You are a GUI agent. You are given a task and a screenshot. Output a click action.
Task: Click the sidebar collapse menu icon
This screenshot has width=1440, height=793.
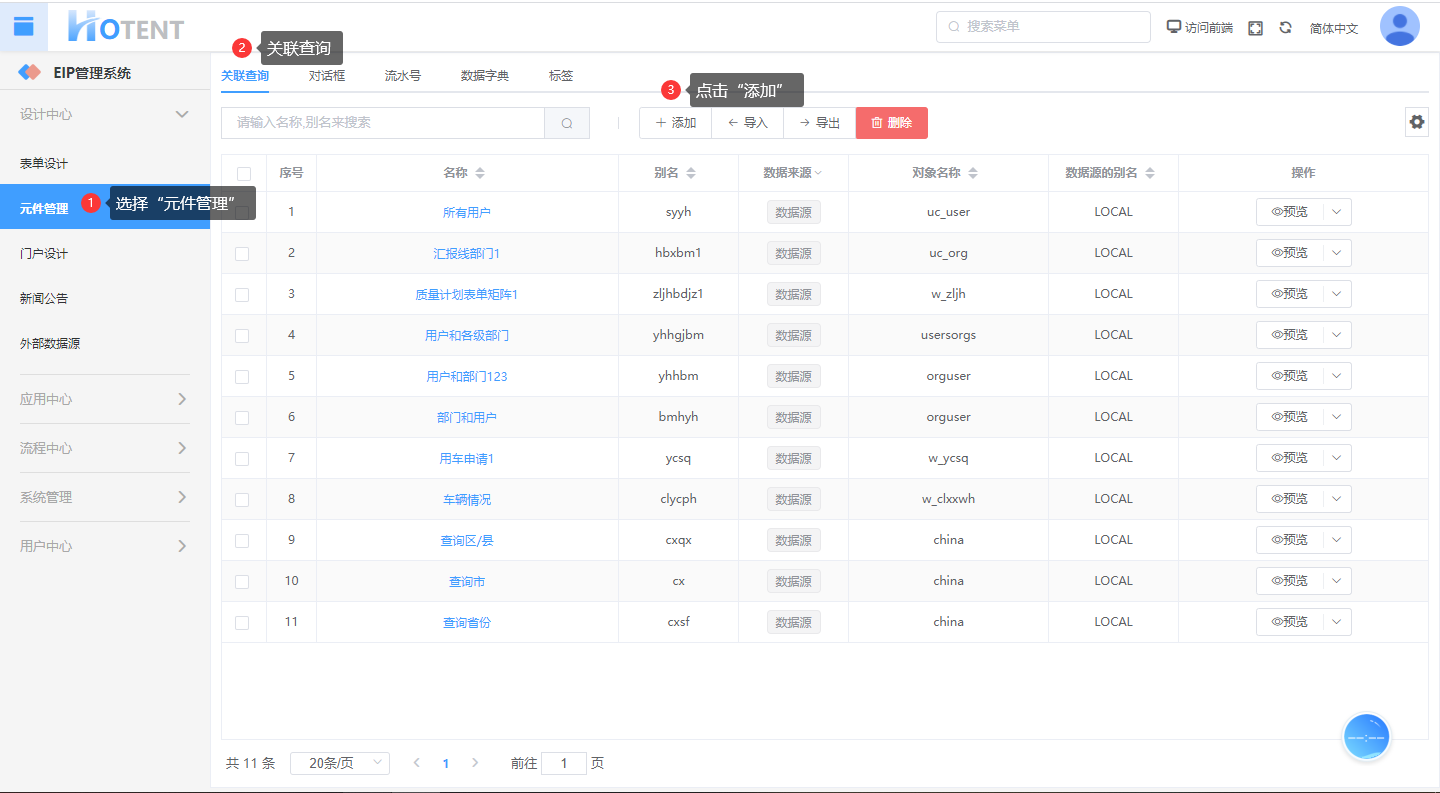point(23,26)
